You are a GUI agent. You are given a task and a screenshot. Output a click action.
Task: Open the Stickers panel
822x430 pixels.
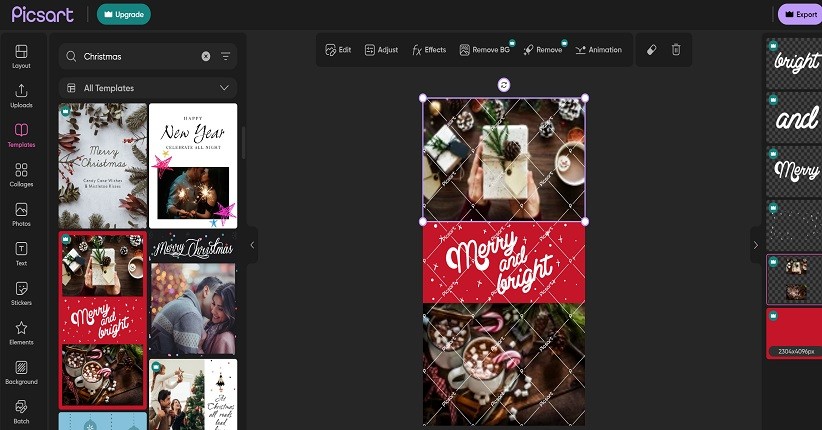[21, 293]
